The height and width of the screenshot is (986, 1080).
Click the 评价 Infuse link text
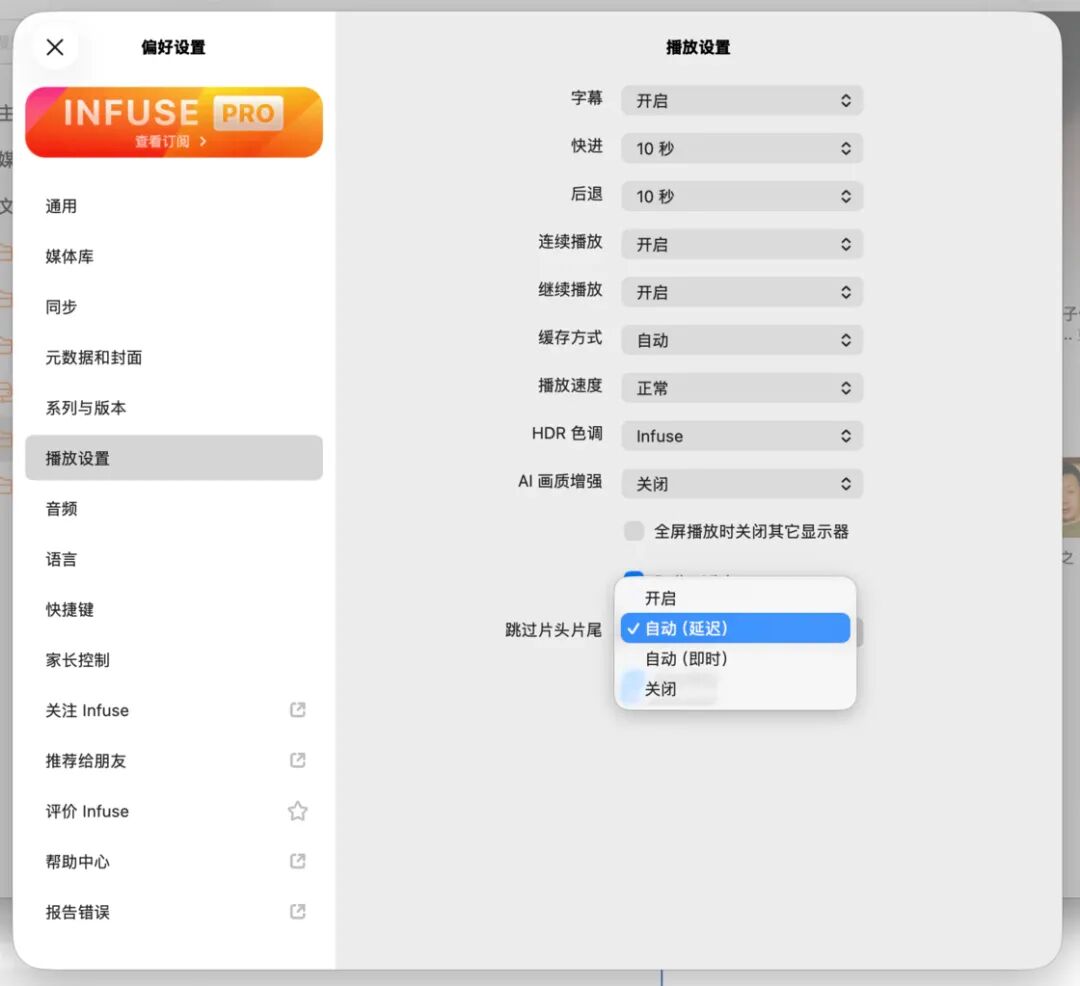(87, 811)
